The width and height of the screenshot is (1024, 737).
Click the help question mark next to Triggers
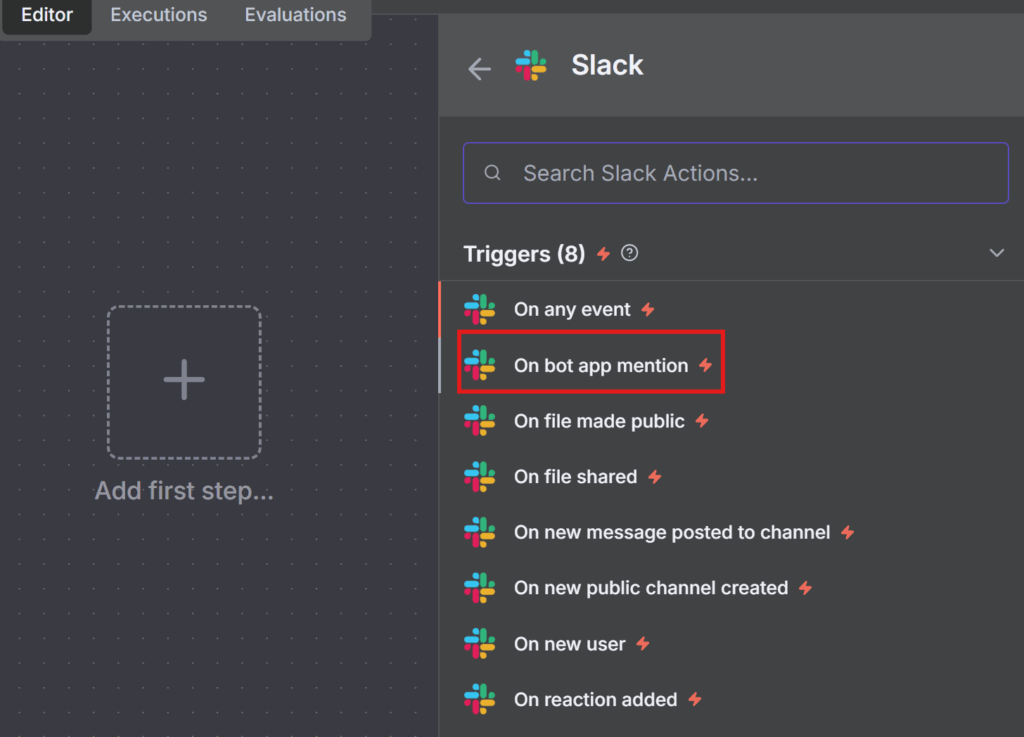coord(629,253)
